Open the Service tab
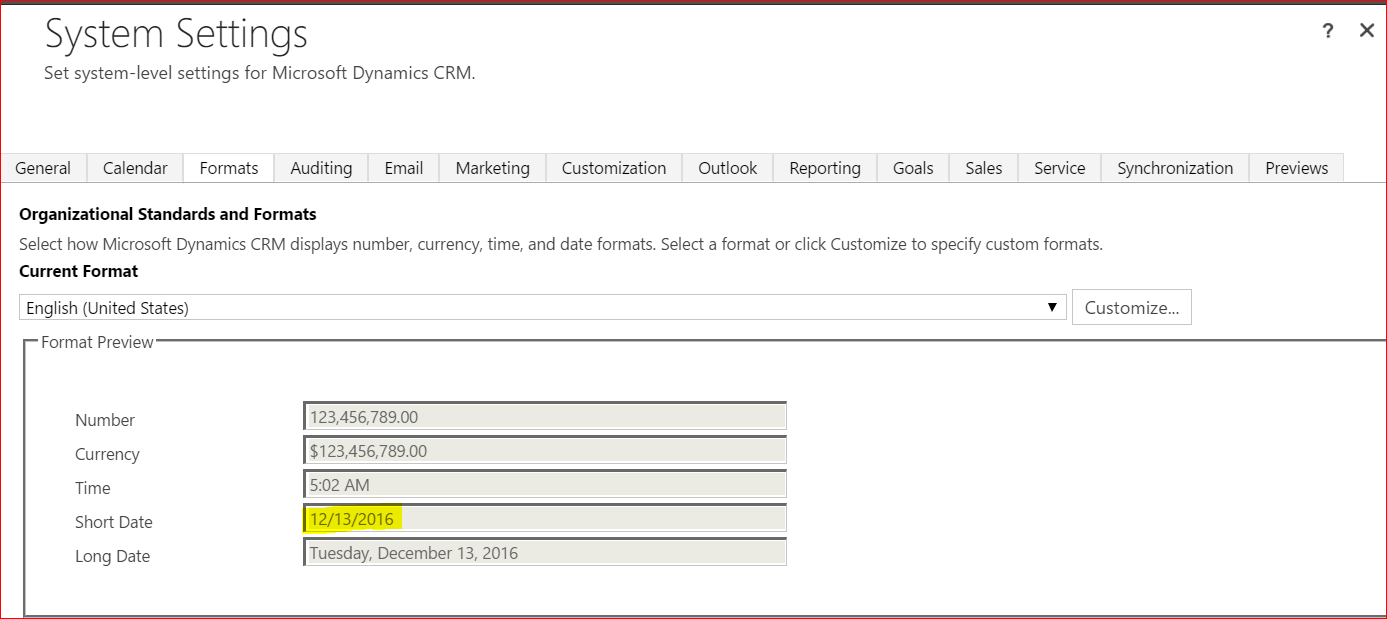Screen dimensions: 1387x619 pos(1059,168)
